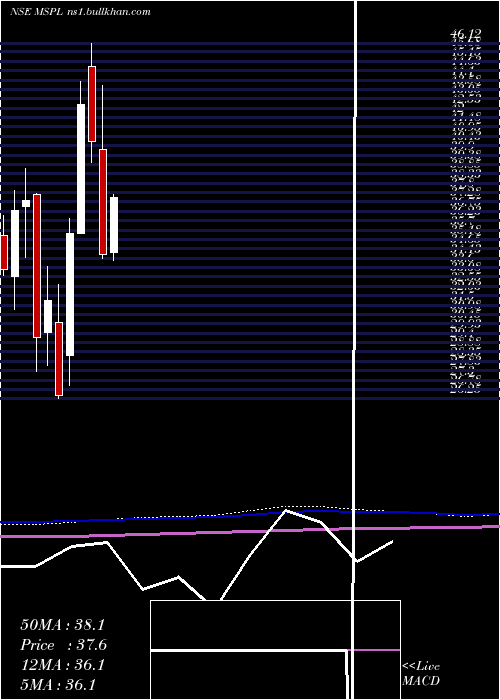This screenshot has width=500, height=700.
Task: Click the NSE MSPL ns1.bullkhan.com title text
Action: pyautogui.click(x=79, y=12)
